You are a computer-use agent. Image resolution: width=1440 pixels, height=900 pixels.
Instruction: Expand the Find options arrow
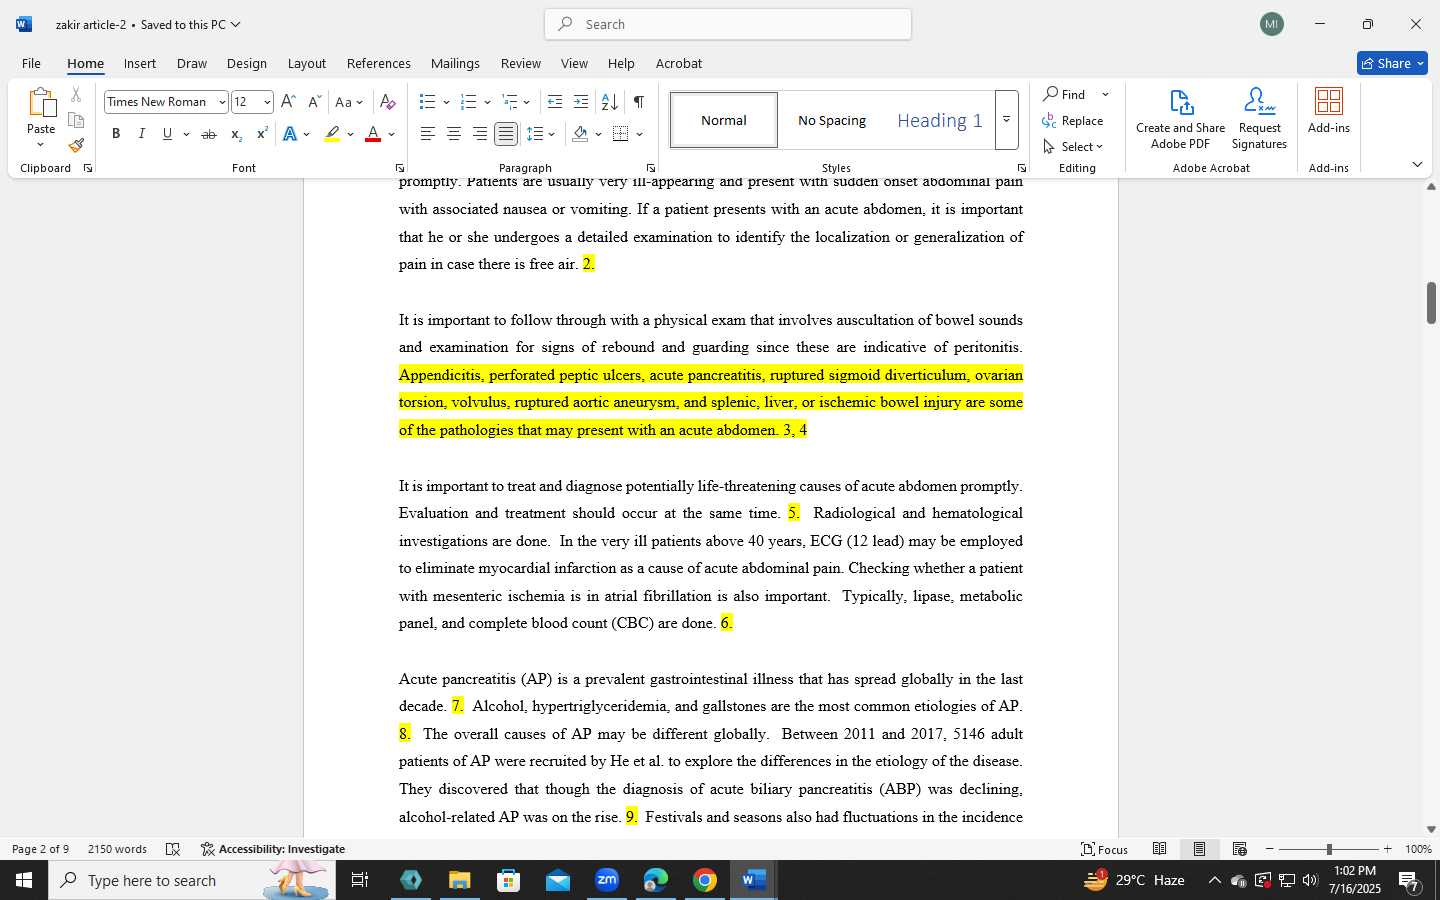coord(1105,95)
